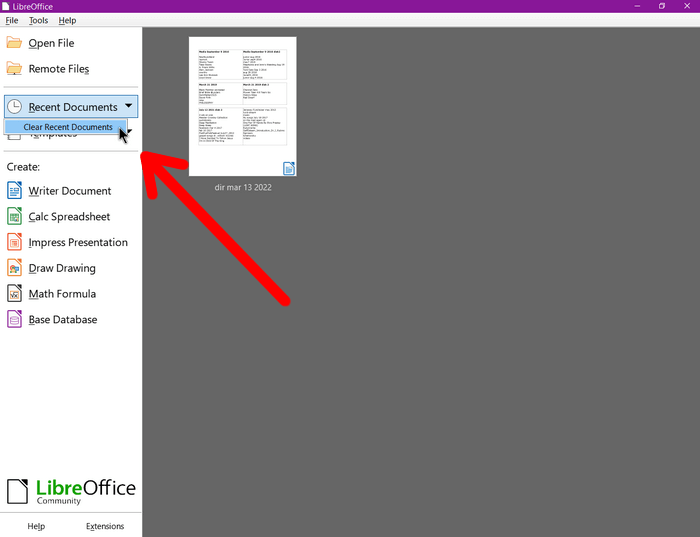The image size is (700, 537).
Task: Click the dir mar 13 2022 caption
Action: click(x=243, y=187)
